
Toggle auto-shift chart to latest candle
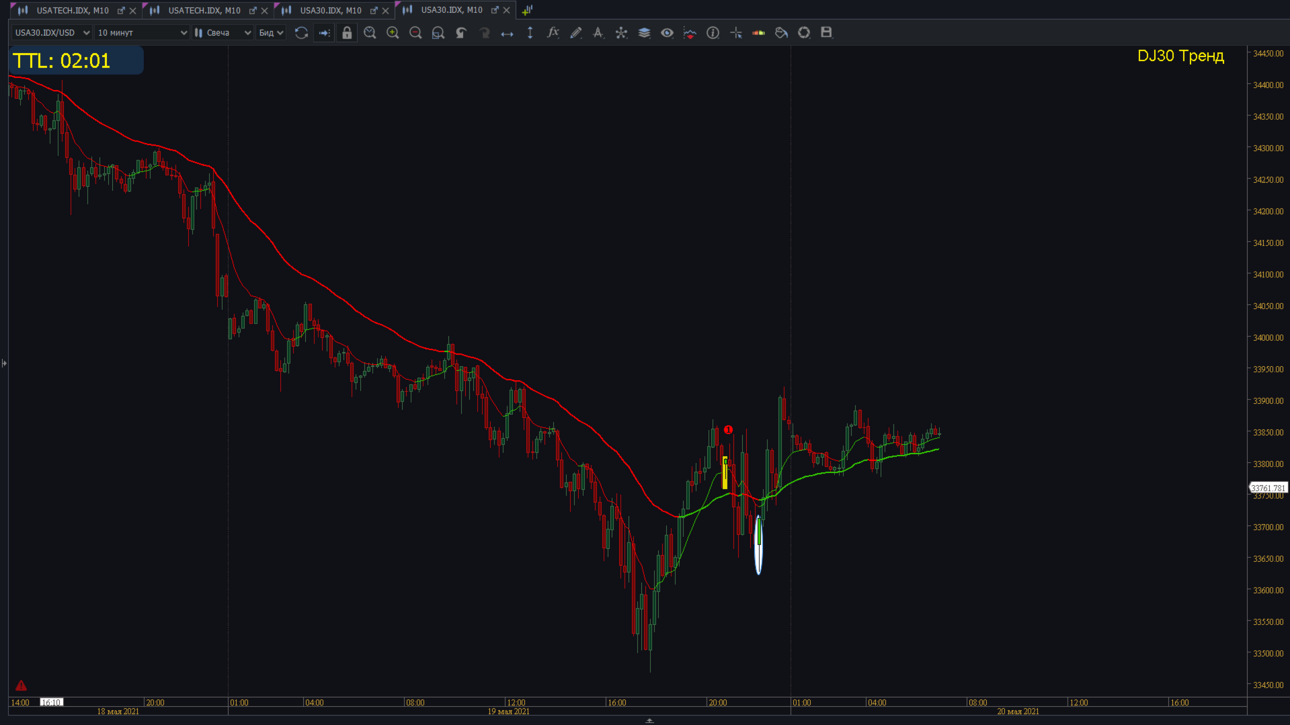click(x=324, y=33)
